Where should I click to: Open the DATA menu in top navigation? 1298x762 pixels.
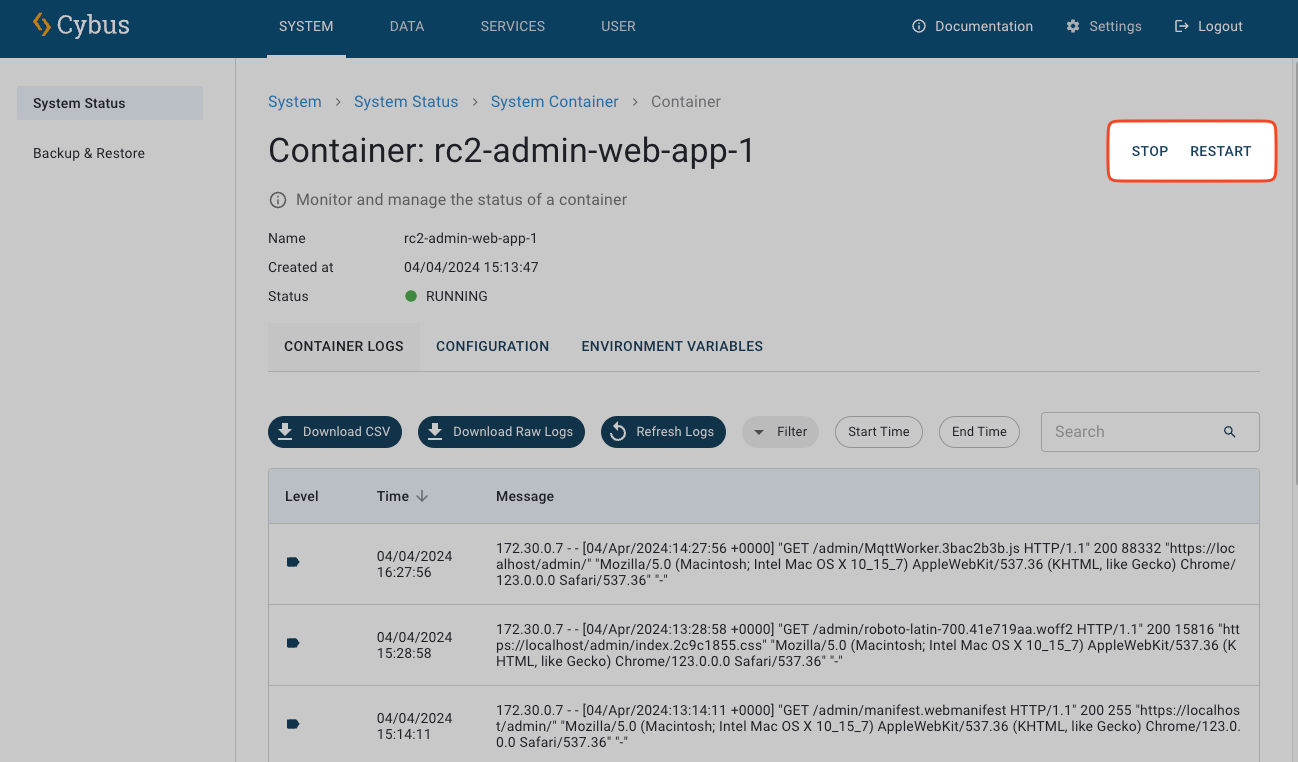[407, 27]
